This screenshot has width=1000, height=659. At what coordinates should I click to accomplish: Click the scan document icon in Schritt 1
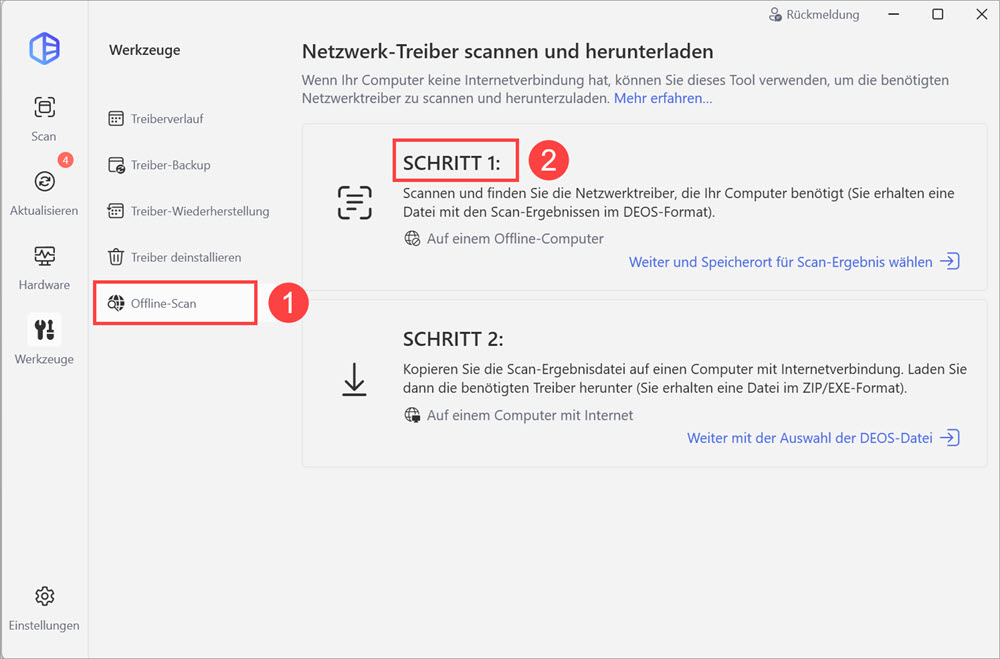(x=355, y=202)
